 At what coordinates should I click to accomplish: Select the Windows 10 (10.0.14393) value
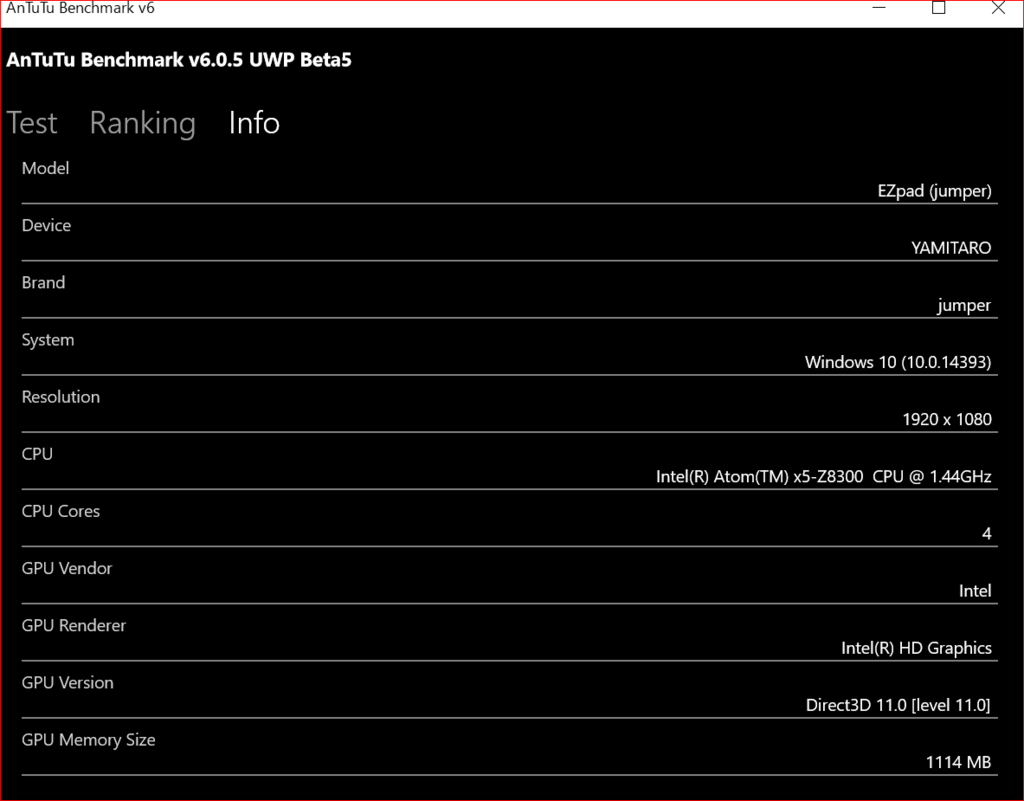[898, 362]
